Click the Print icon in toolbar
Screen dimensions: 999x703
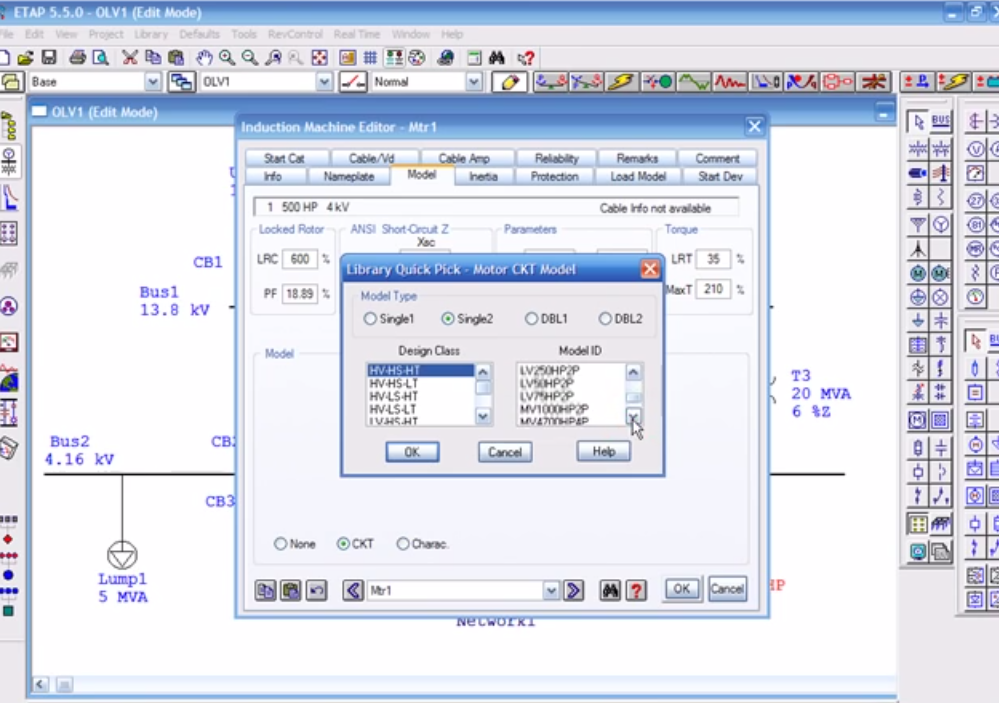pos(77,58)
